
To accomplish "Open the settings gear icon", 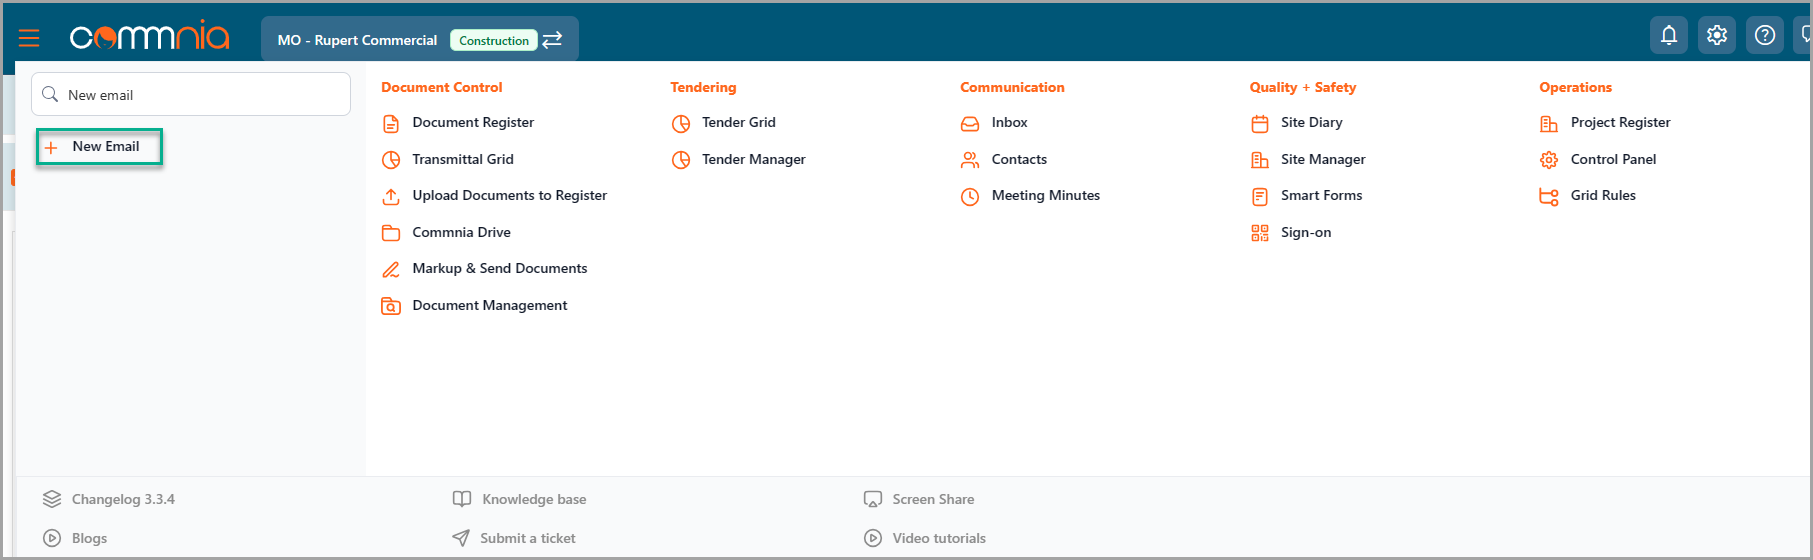I will pos(1716,36).
